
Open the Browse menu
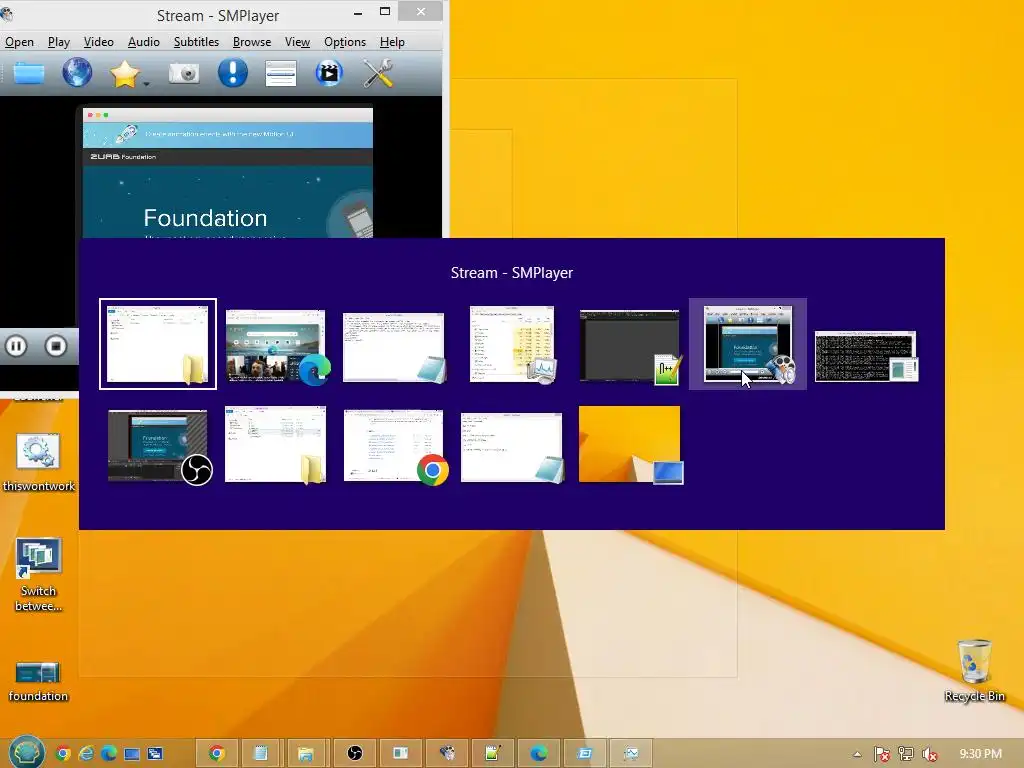pyautogui.click(x=251, y=42)
